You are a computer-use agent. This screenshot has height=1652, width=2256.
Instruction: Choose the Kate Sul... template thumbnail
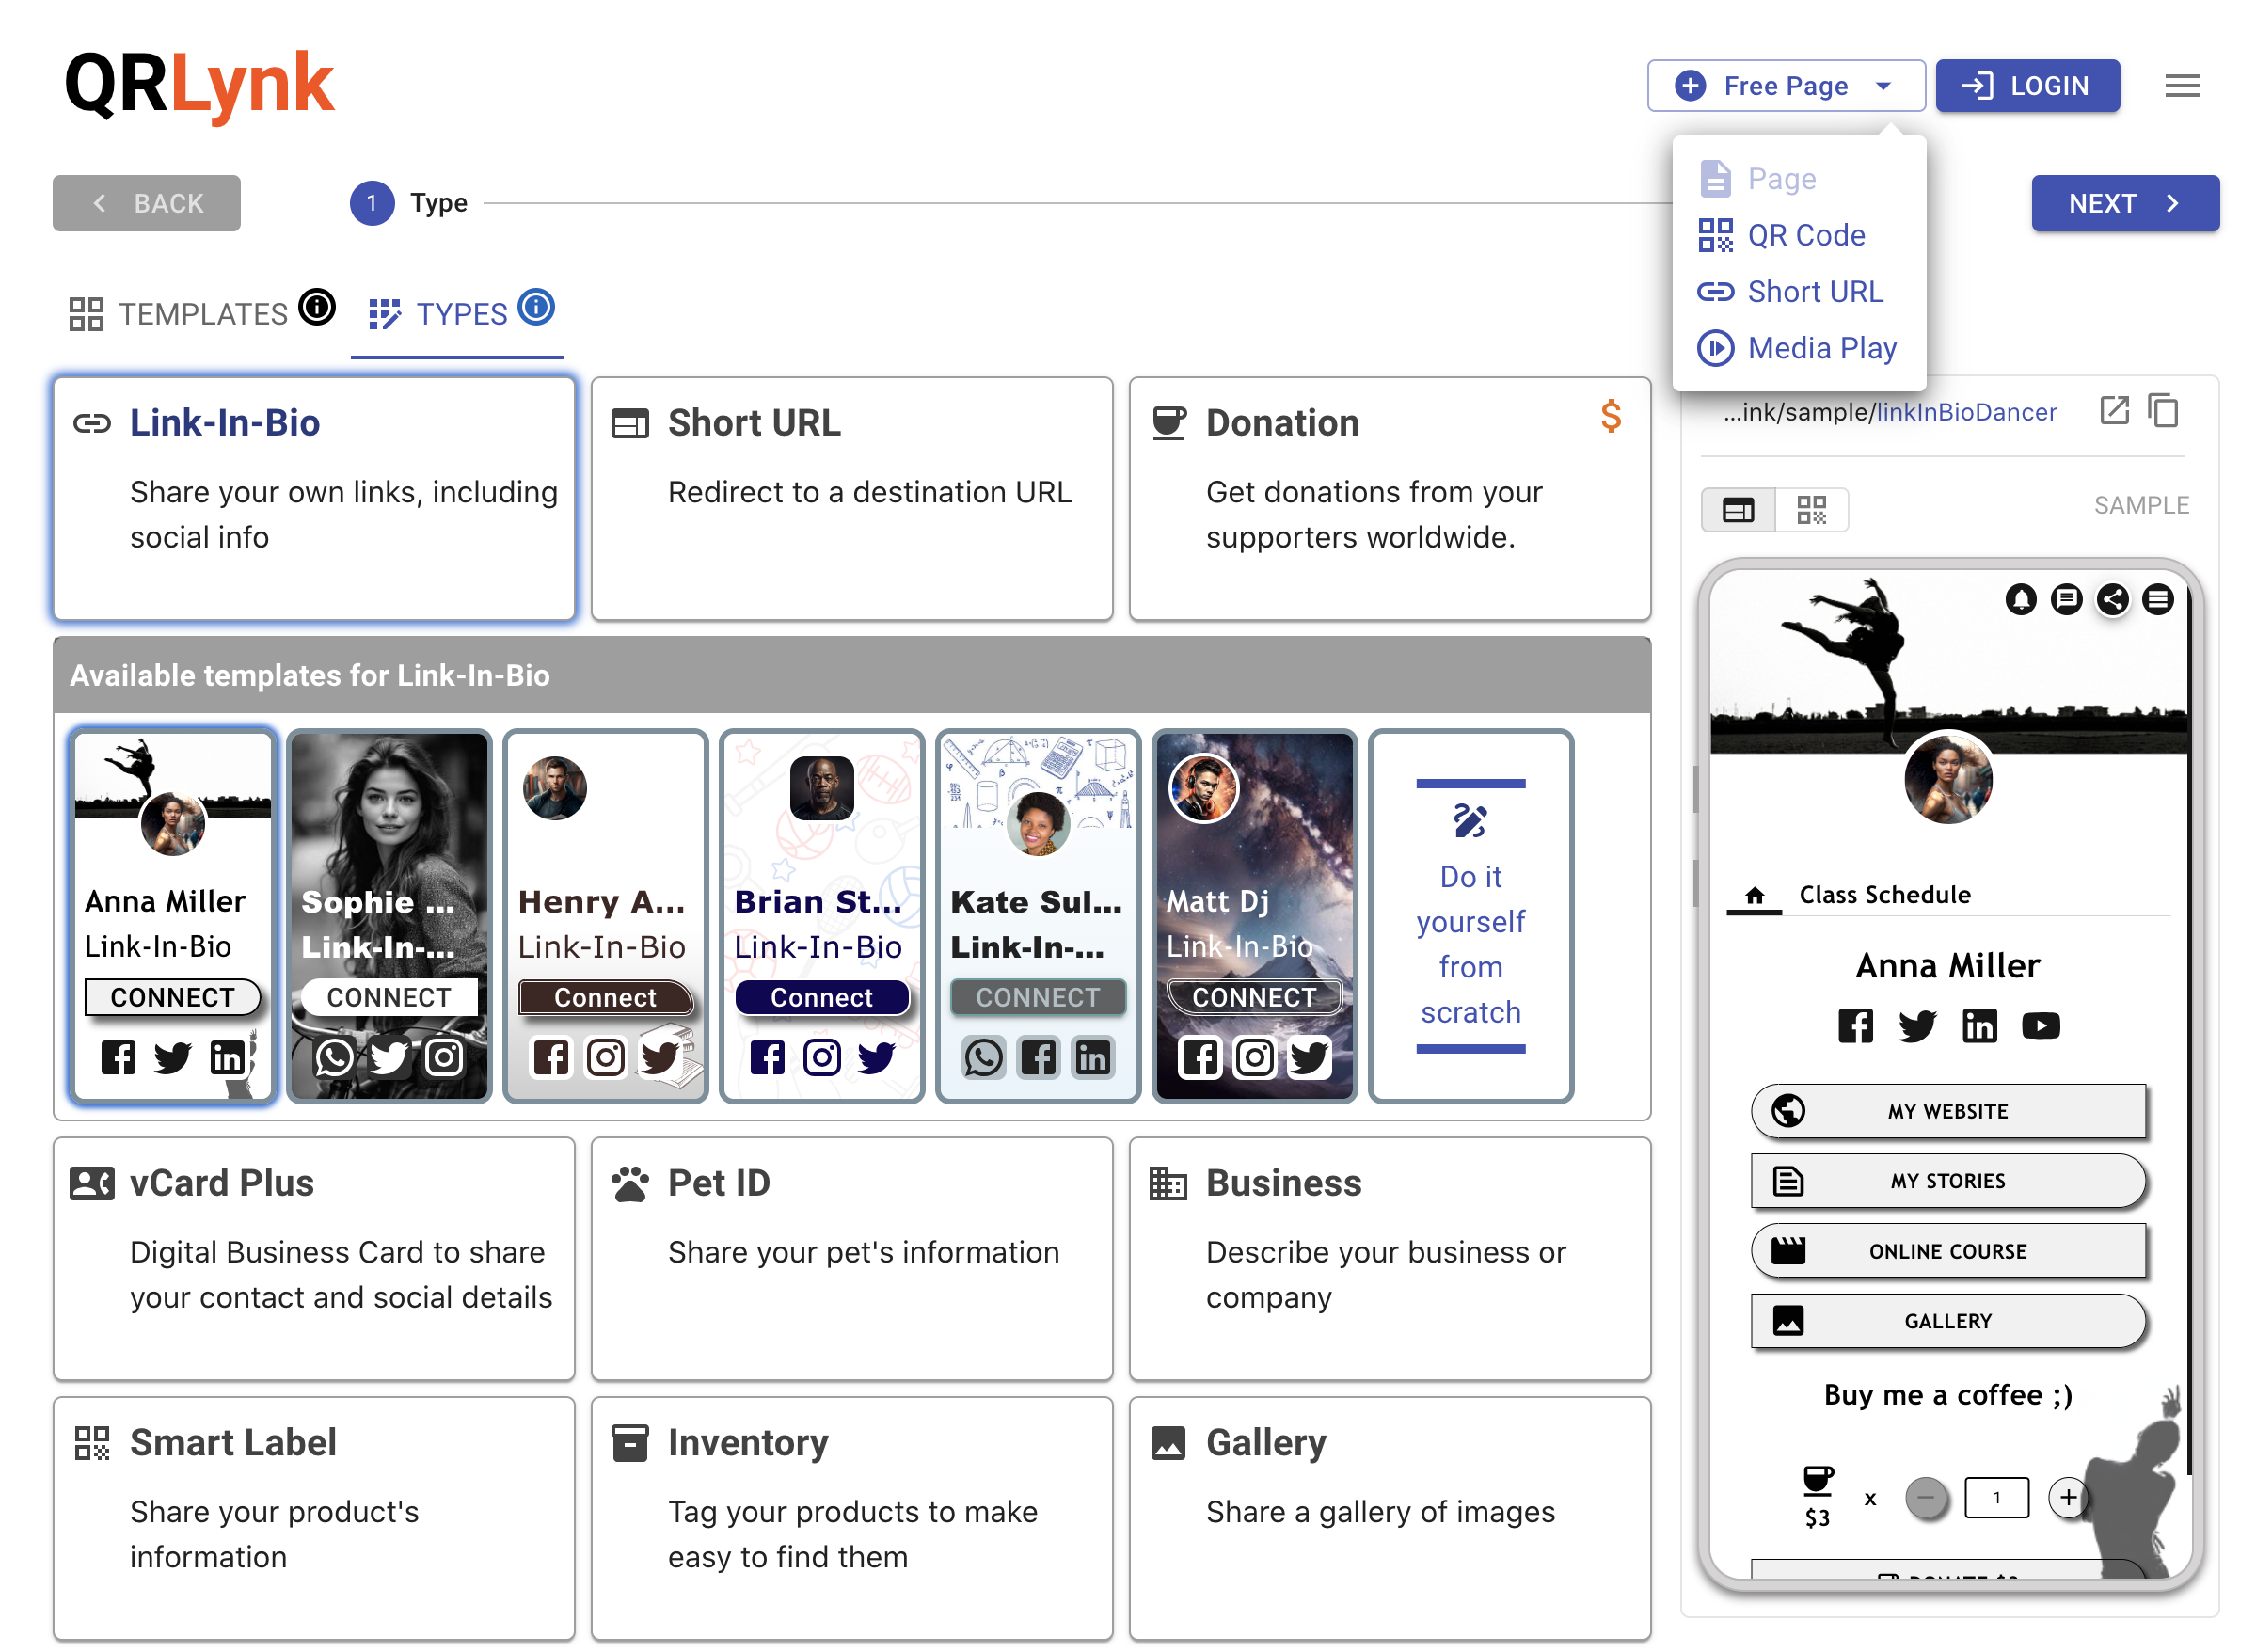pos(1037,916)
